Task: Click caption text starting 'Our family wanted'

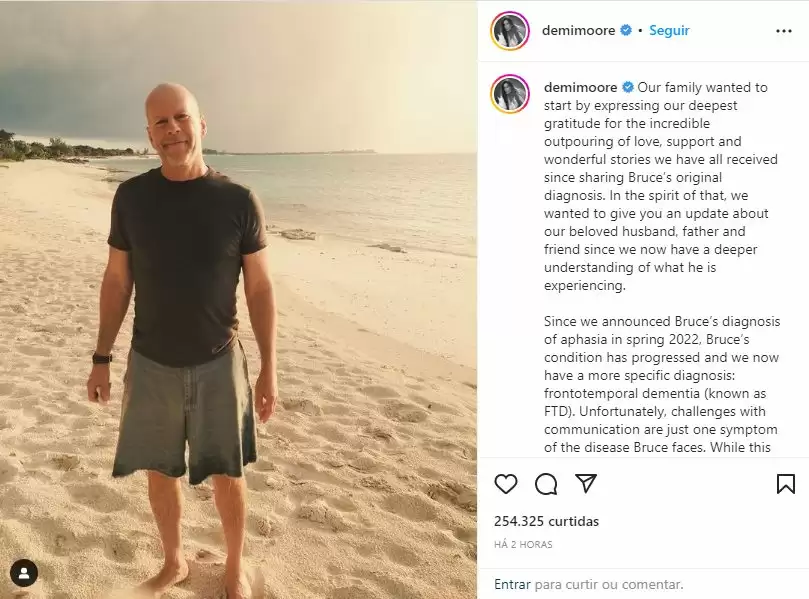Action: [660, 186]
